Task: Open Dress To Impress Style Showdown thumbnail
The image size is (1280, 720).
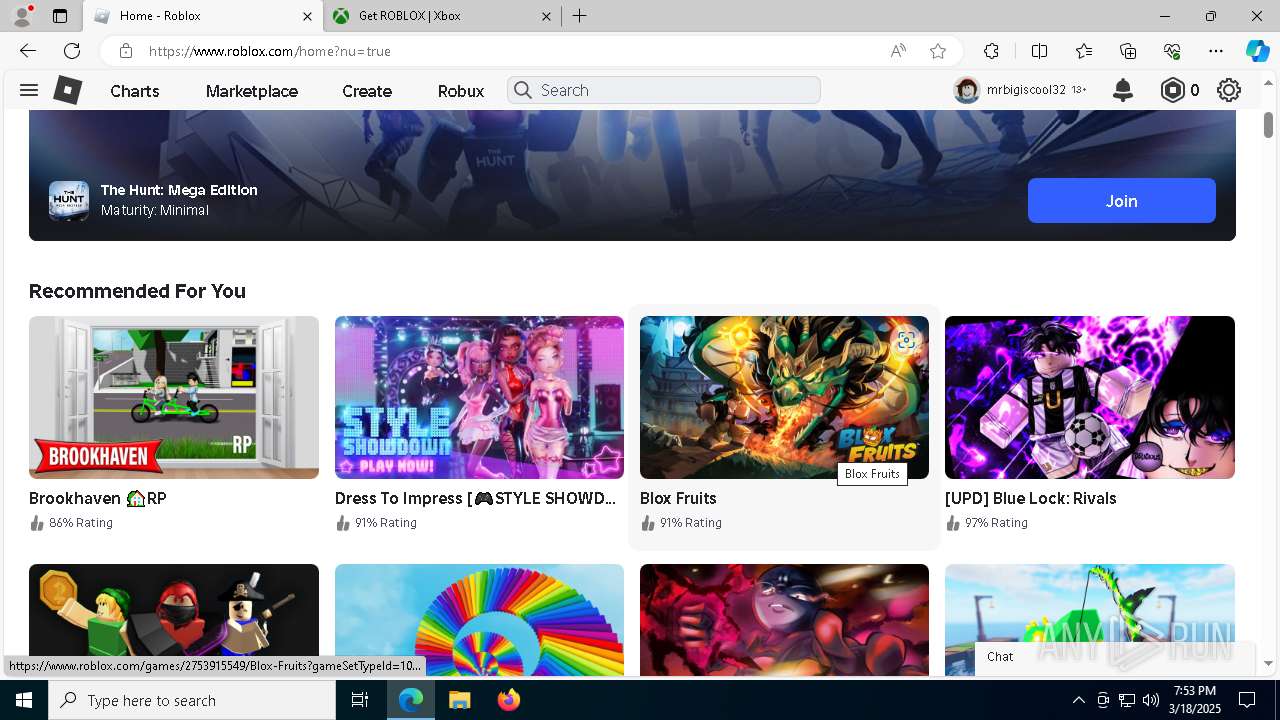Action: [479, 398]
